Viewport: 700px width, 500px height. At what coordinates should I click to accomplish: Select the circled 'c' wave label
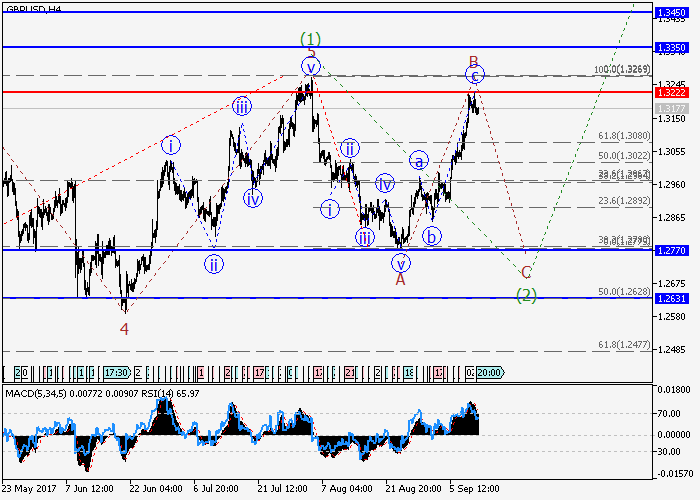pos(475,75)
